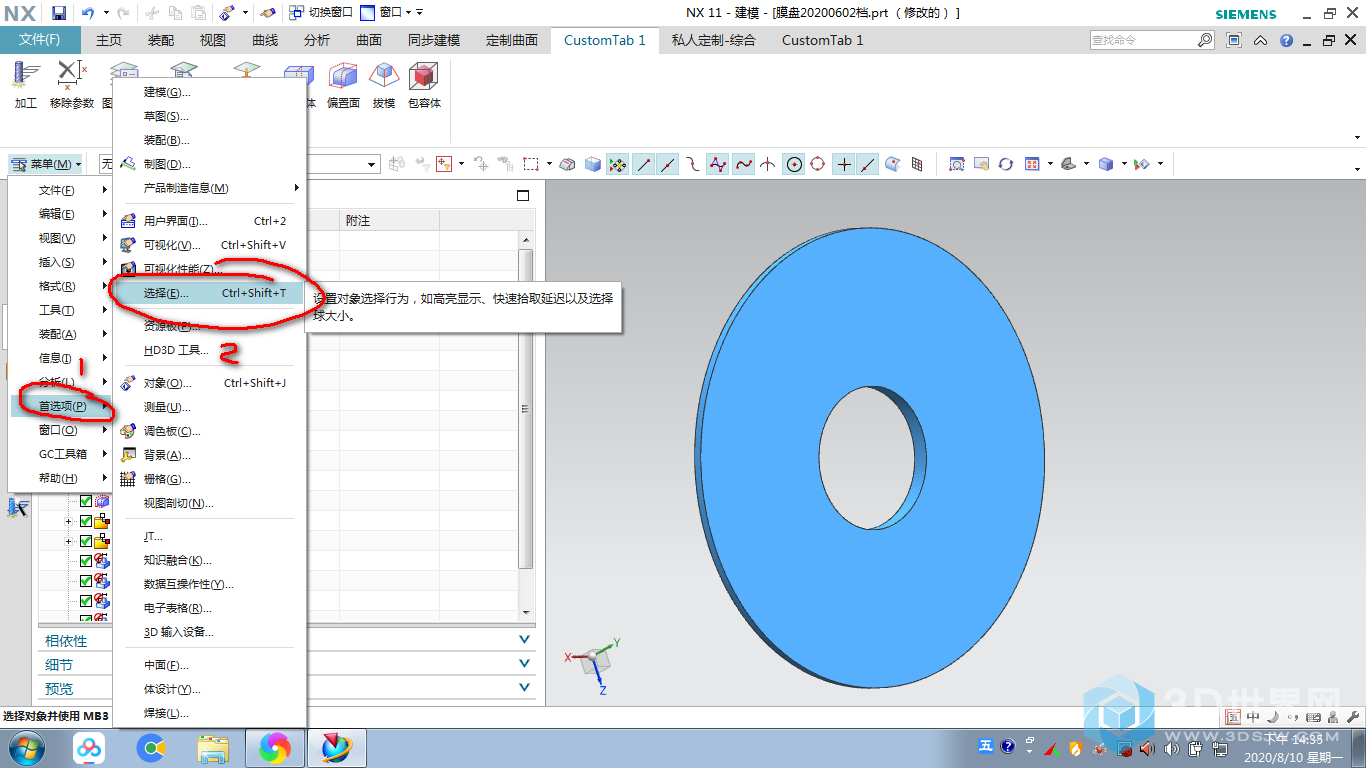This screenshot has width=1366, height=768.
Task: Open the undo history dropdown arrow
Action: coord(104,13)
